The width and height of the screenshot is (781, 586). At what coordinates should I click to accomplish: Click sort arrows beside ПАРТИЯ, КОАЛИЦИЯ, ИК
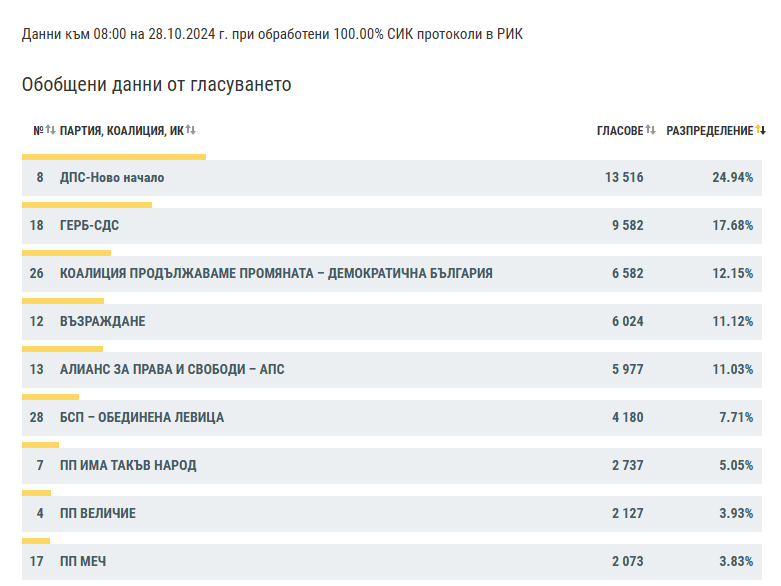pos(190,130)
